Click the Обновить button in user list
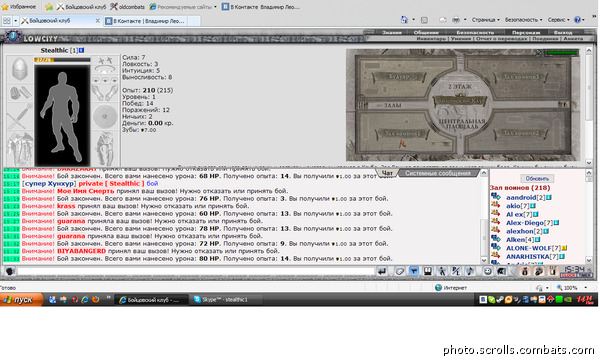 pos(537,178)
